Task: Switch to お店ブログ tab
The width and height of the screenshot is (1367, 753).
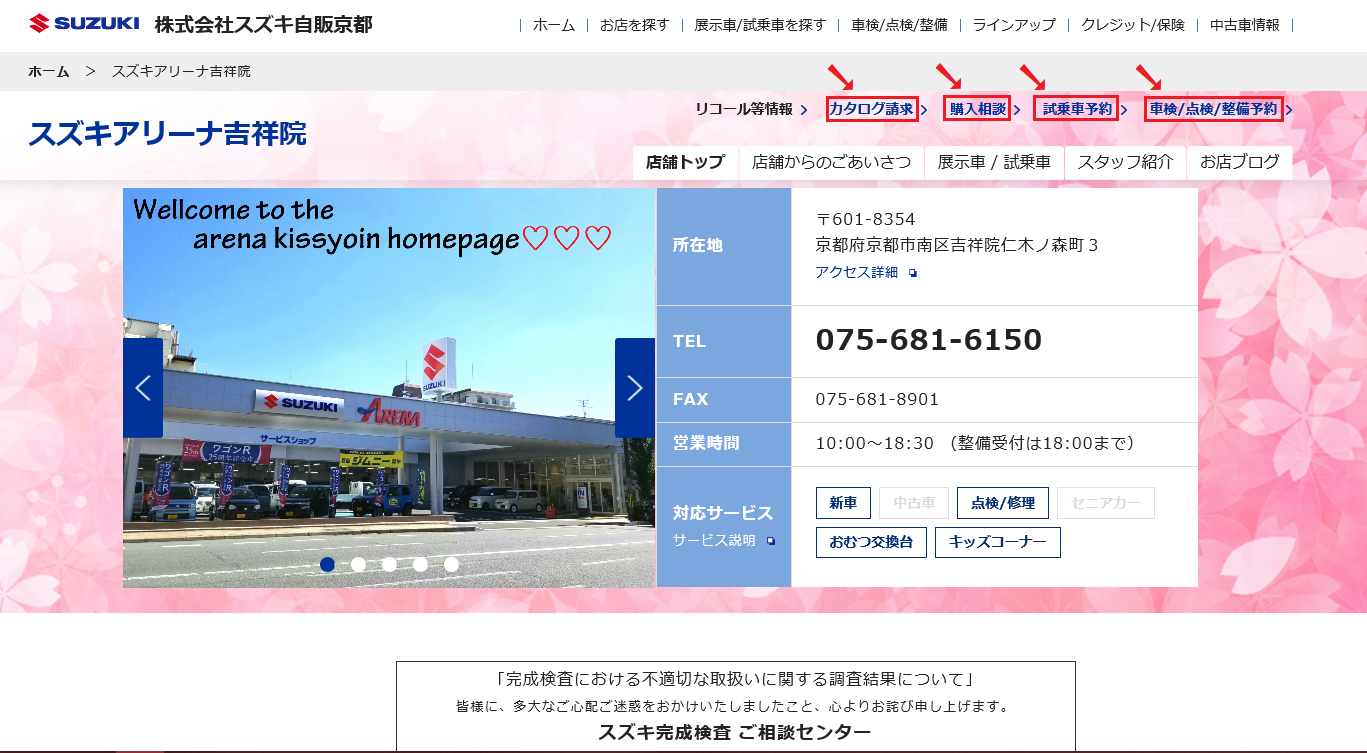Action: 1240,162
